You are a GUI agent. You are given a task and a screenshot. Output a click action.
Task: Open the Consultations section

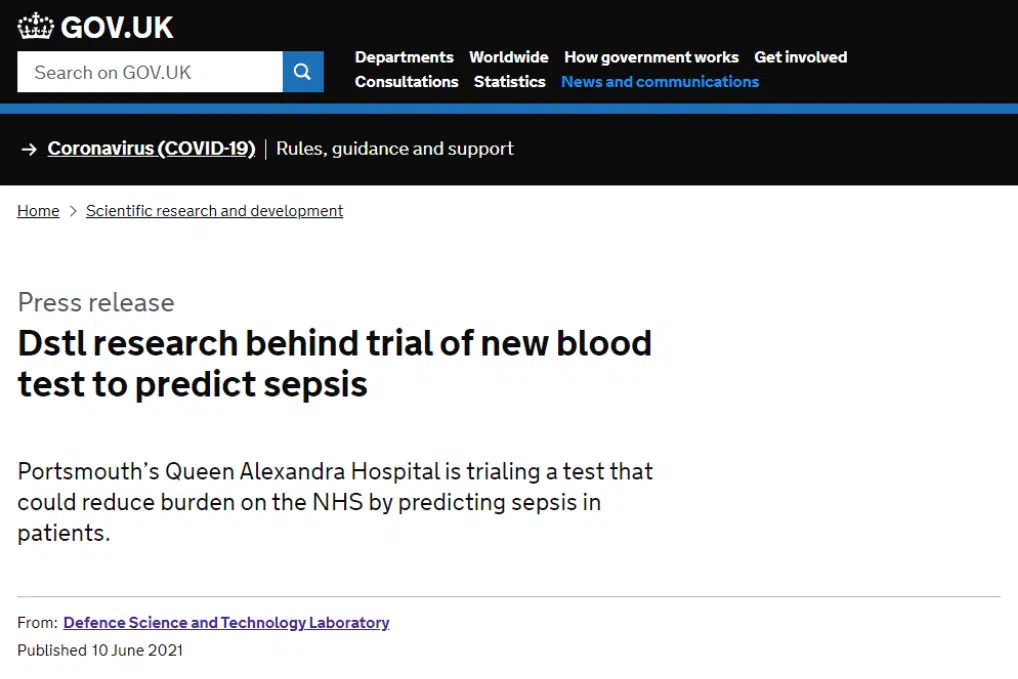tap(406, 82)
